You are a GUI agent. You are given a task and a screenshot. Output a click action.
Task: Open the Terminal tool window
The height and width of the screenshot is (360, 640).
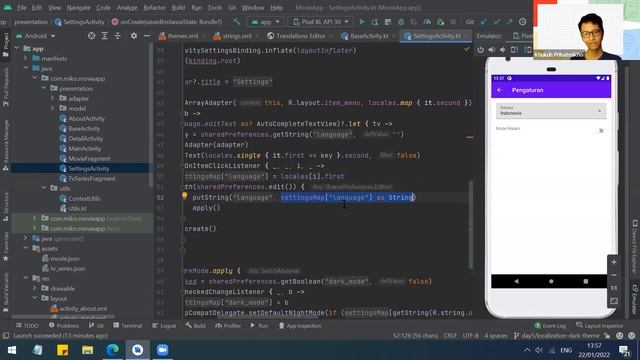pyautogui.click(x=128, y=326)
